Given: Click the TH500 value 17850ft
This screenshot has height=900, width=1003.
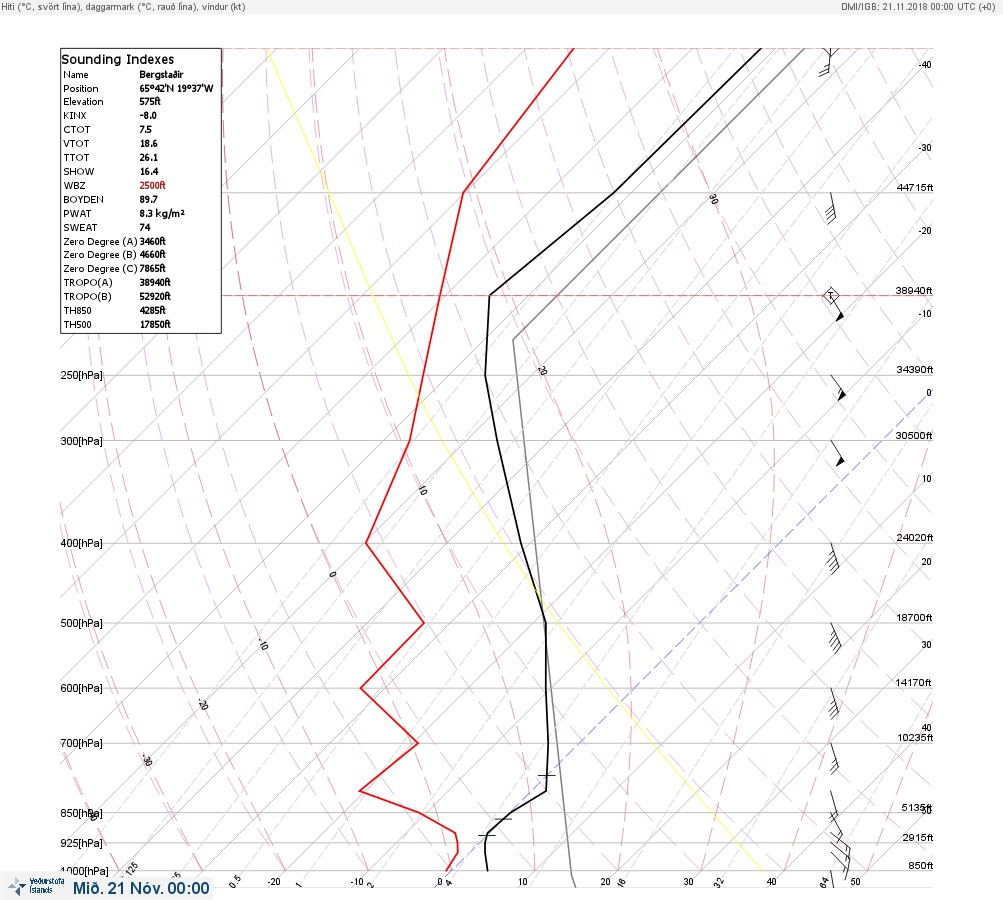Looking at the screenshot, I should [x=155, y=324].
